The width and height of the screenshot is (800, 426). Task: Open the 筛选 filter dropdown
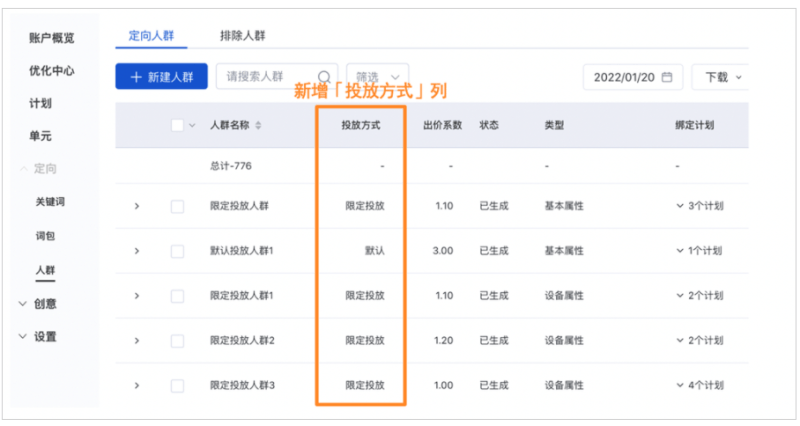tap(378, 77)
